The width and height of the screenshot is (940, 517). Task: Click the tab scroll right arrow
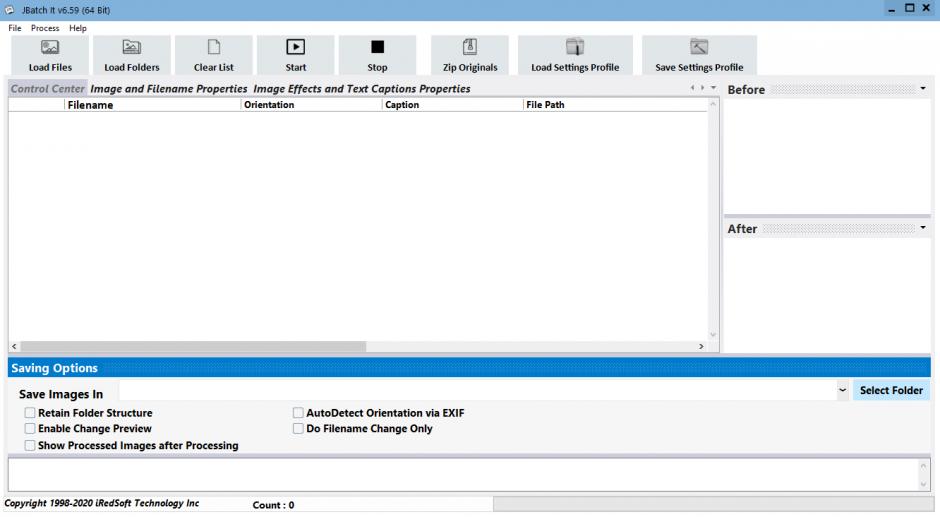703,88
